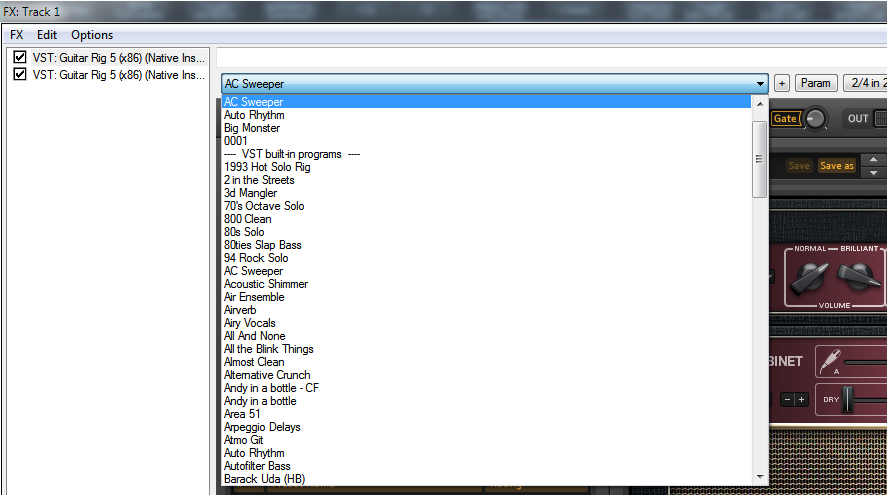887x495 pixels.
Task: Select Airy Vocals preset
Action: (486, 323)
